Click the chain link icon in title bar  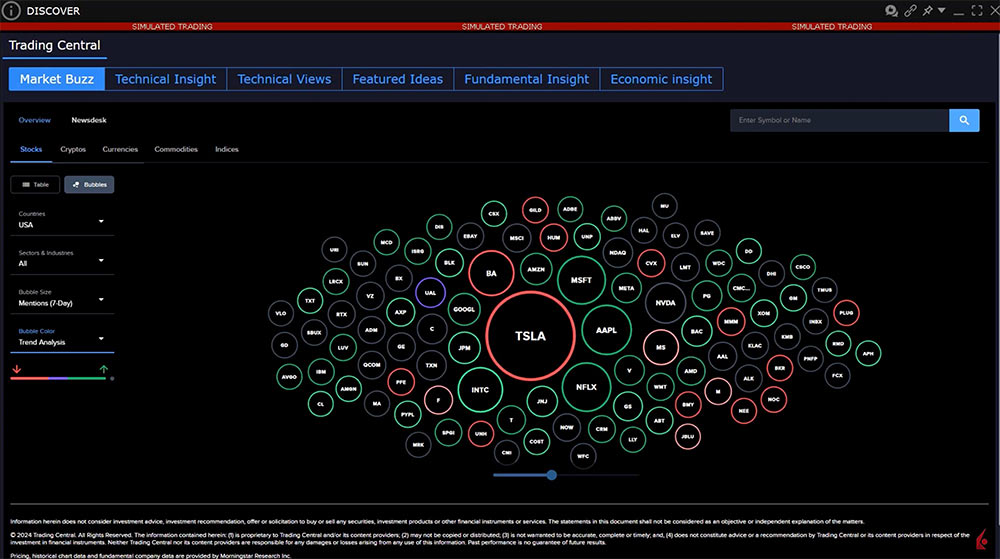pos(910,10)
